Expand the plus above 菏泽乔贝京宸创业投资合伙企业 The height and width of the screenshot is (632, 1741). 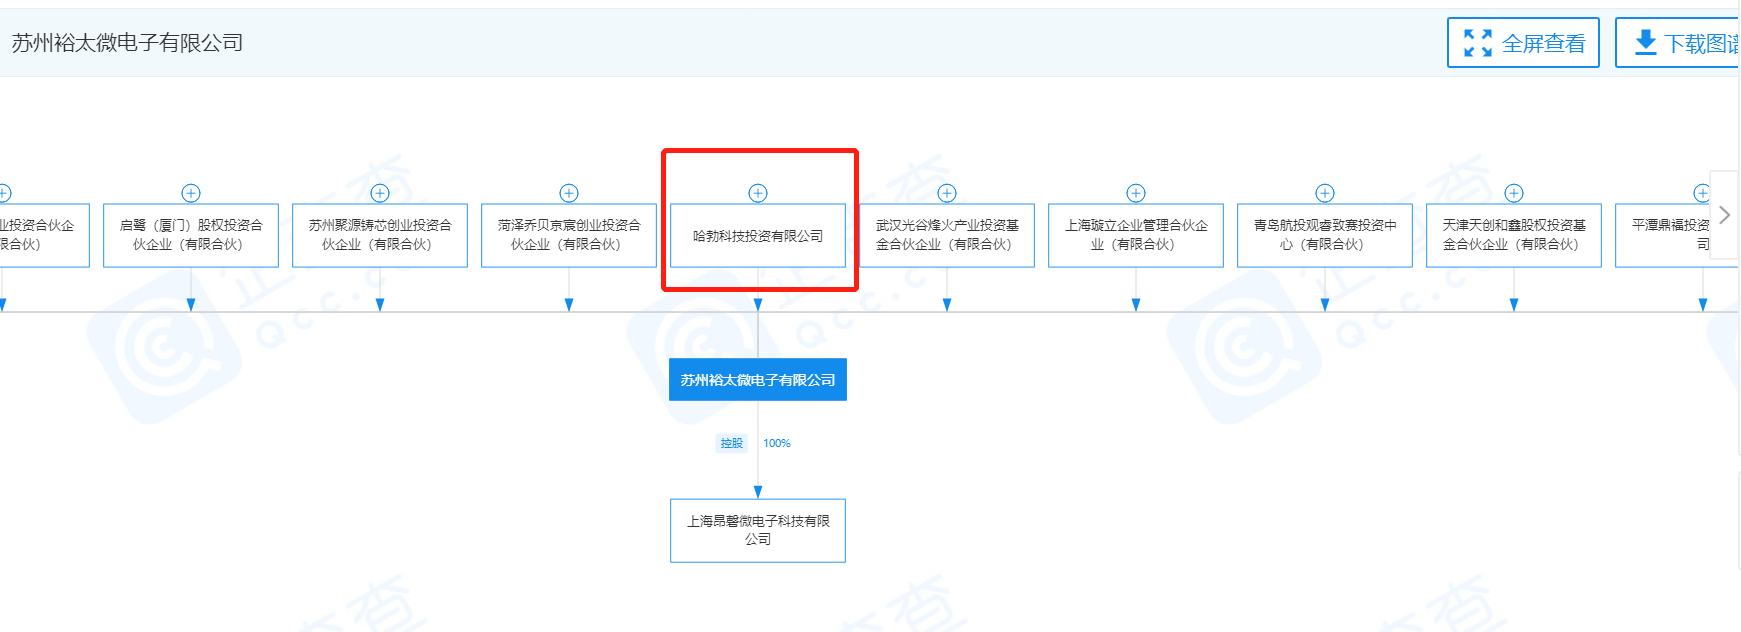pos(569,193)
